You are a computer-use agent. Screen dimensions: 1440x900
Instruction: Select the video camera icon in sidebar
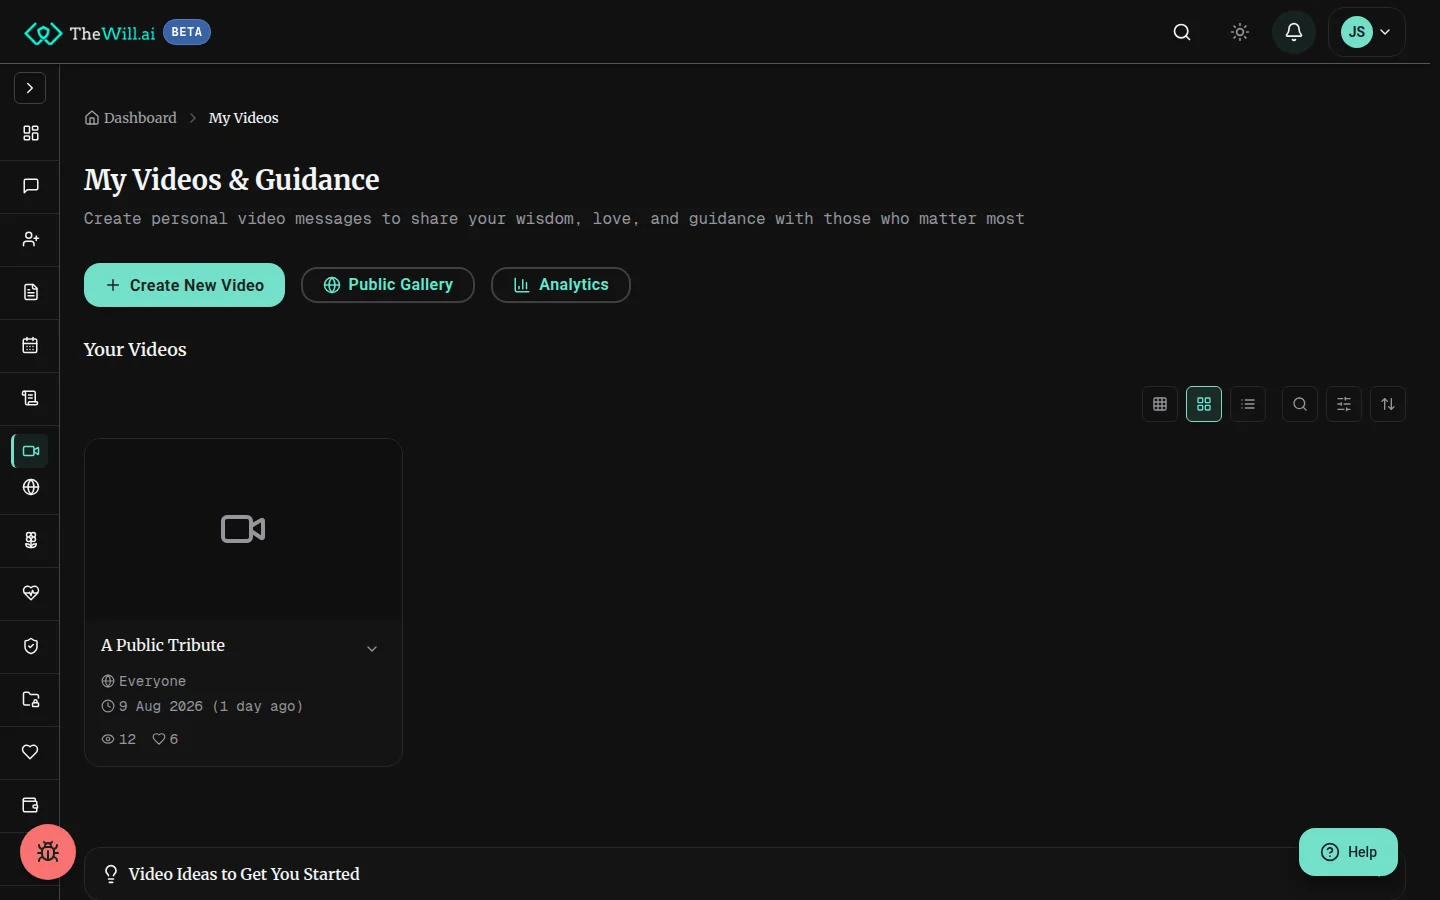pyautogui.click(x=31, y=451)
